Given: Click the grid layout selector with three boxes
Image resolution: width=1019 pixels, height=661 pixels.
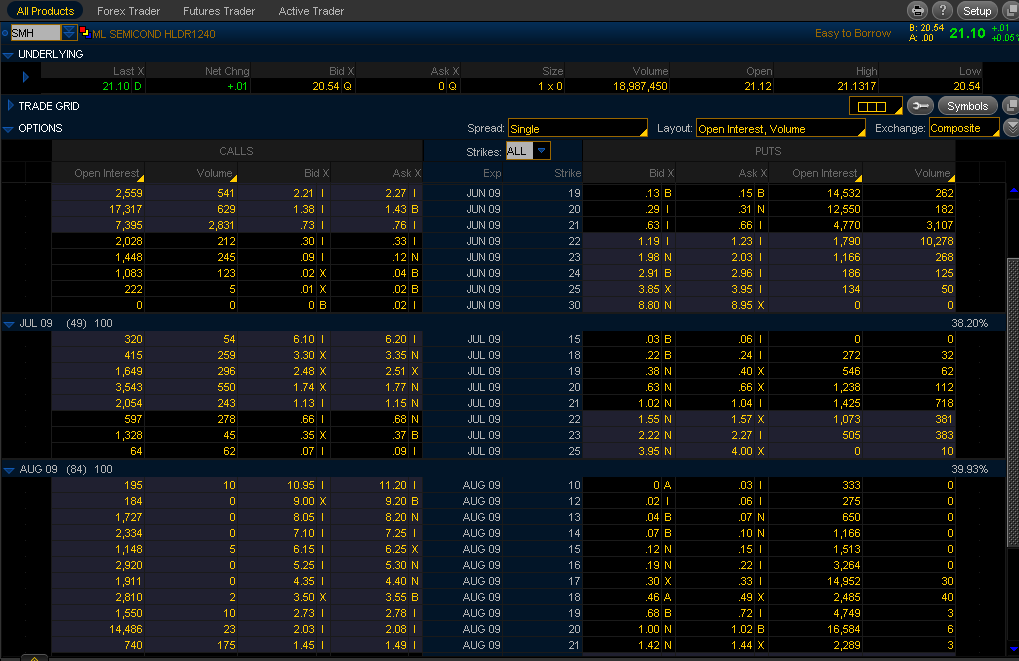Looking at the screenshot, I should coord(875,106).
